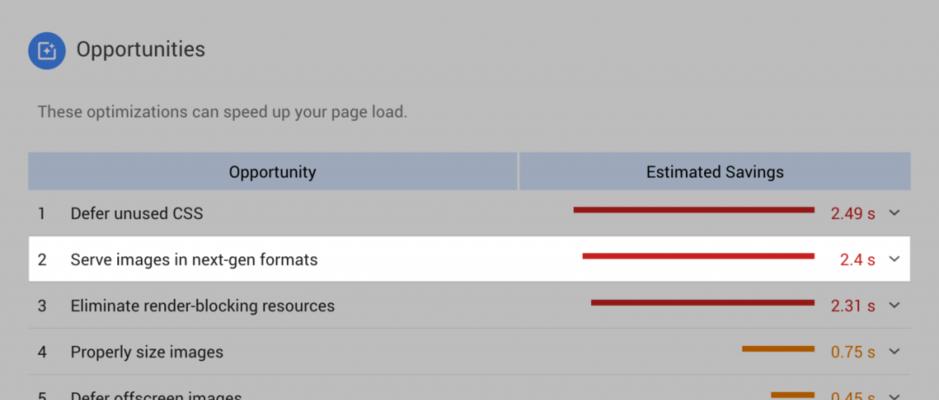
Task: Expand Eliminate render-blocking resources chevron
Action: pyautogui.click(x=894, y=305)
